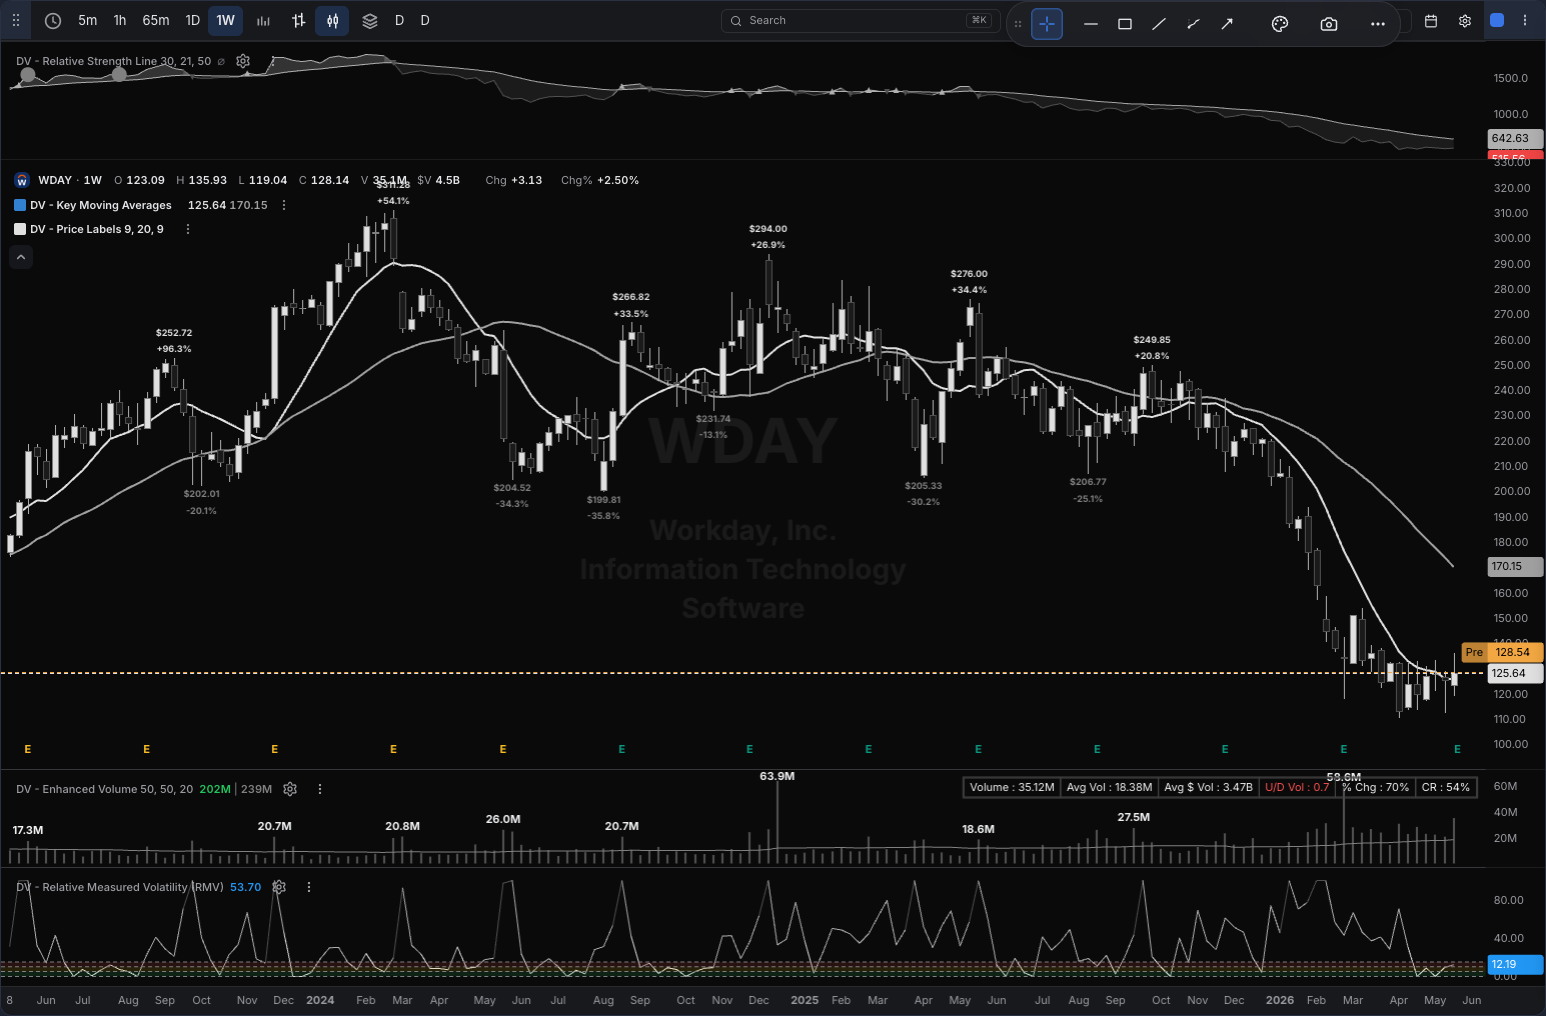Click the 642.63 relative strength value label
The height and width of the screenshot is (1016, 1546).
tap(1516, 138)
